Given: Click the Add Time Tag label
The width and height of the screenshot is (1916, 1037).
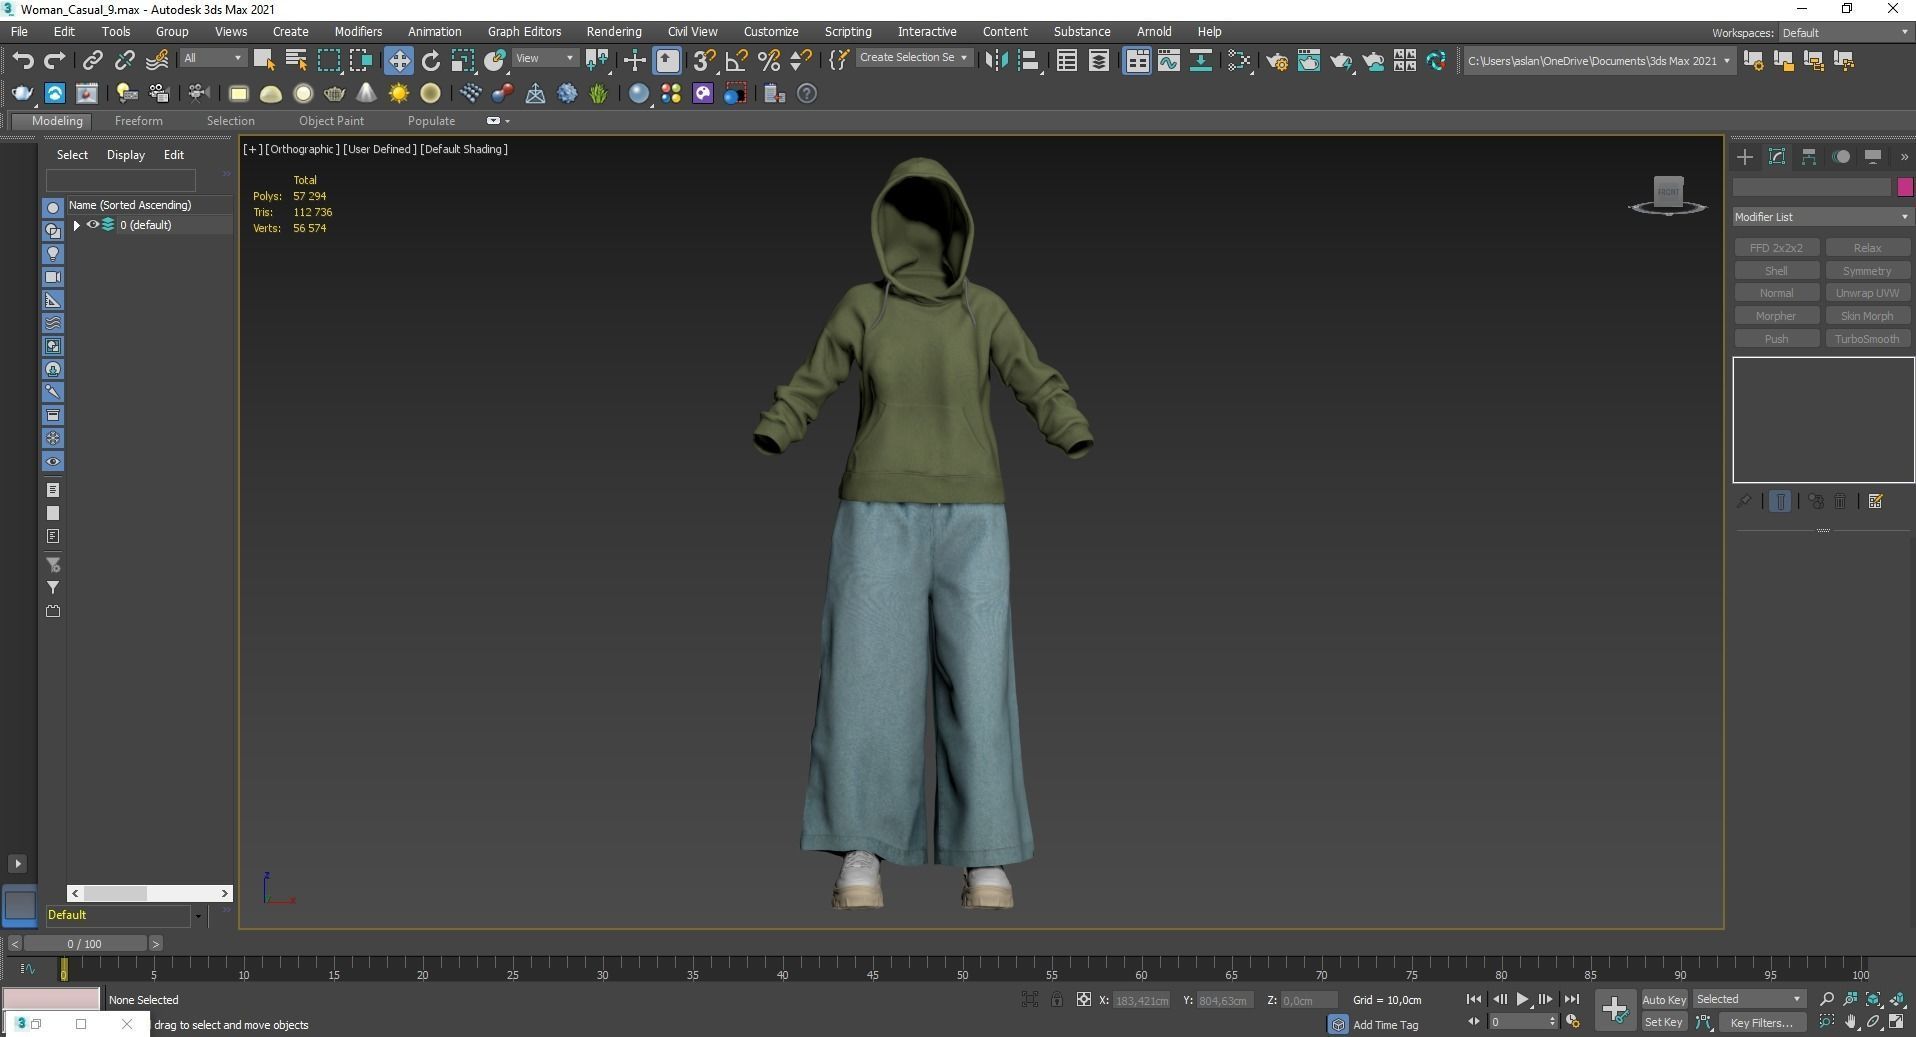Looking at the screenshot, I should click(1385, 1025).
